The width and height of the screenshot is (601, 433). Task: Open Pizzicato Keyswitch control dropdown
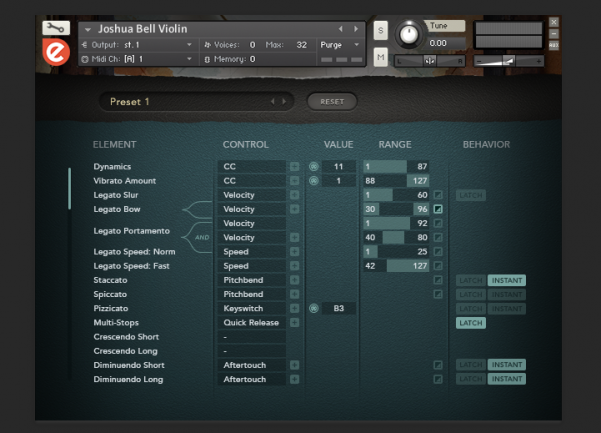[x=252, y=308]
